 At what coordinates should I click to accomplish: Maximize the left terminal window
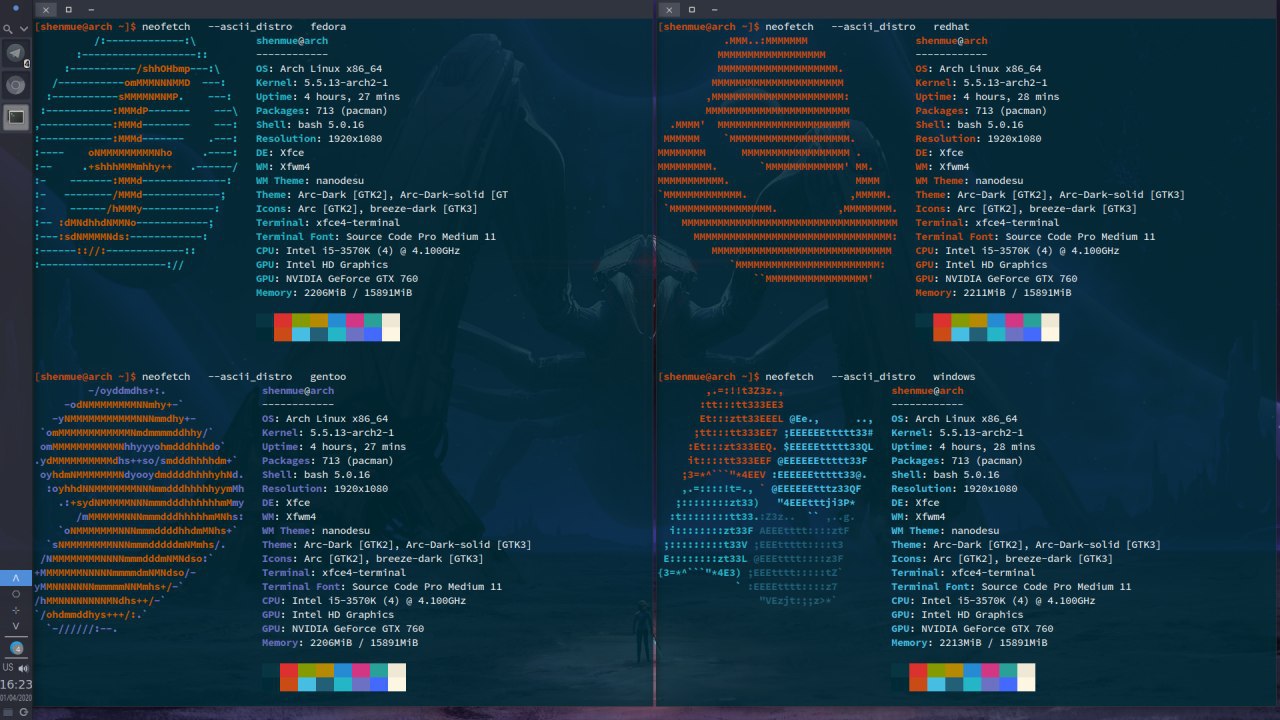[x=68, y=9]
